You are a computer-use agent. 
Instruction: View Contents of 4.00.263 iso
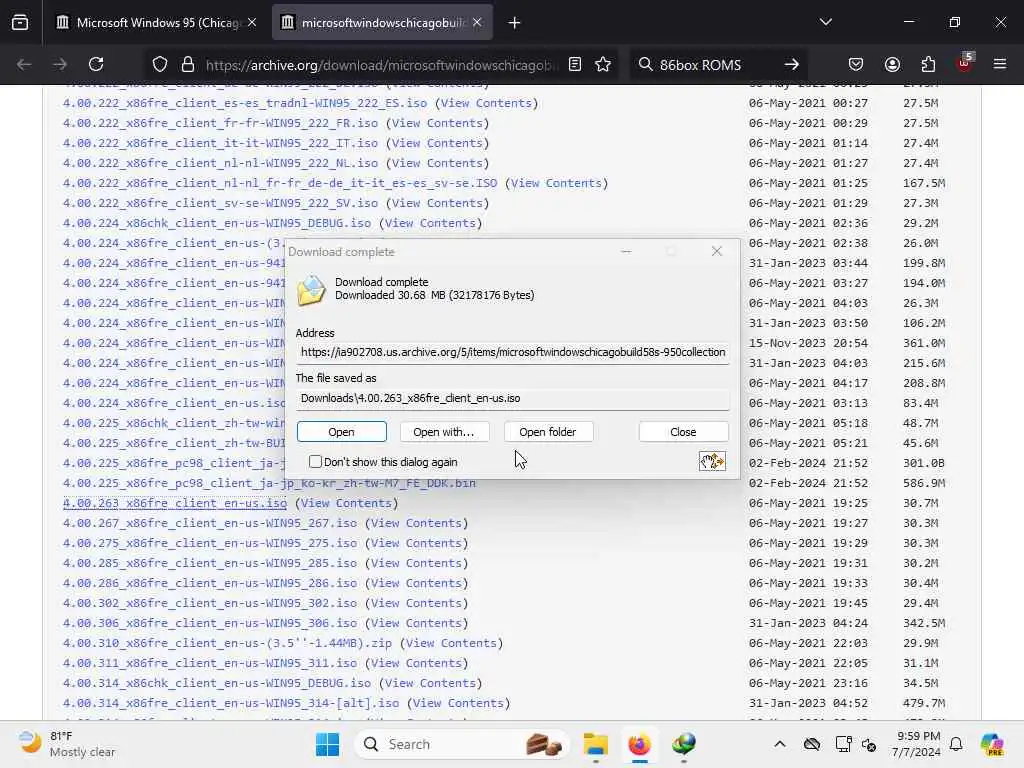click(346, 503)
